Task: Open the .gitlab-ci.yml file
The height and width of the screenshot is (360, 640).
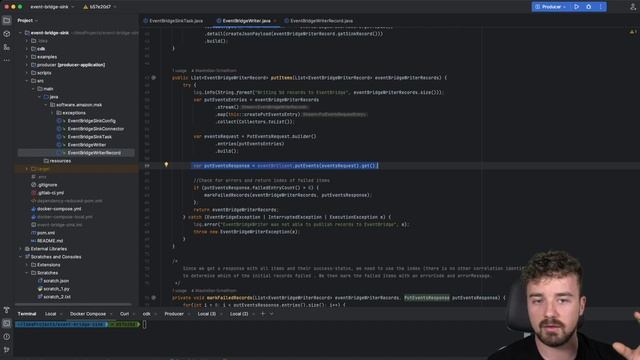Action: click(51, 193)
